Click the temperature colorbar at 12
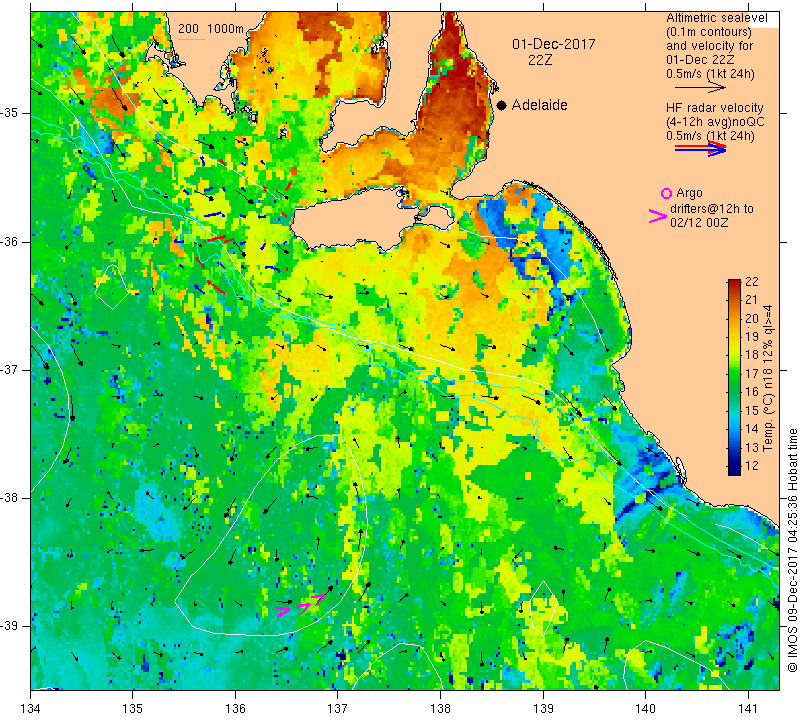800x720 pixels. pyautogui.click(x=734, y=466)
